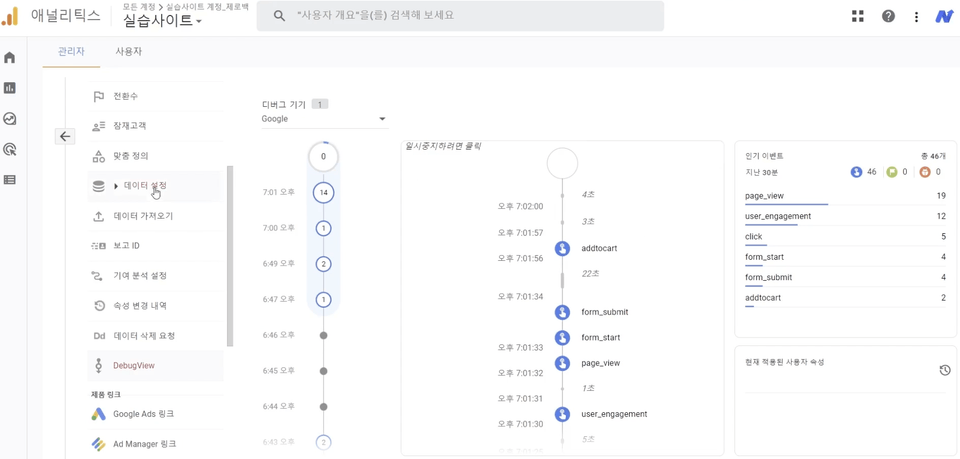Screen dimensions: 960x459
Task: Open Explore icon in left sidebar
Action: tap(10, 119)
